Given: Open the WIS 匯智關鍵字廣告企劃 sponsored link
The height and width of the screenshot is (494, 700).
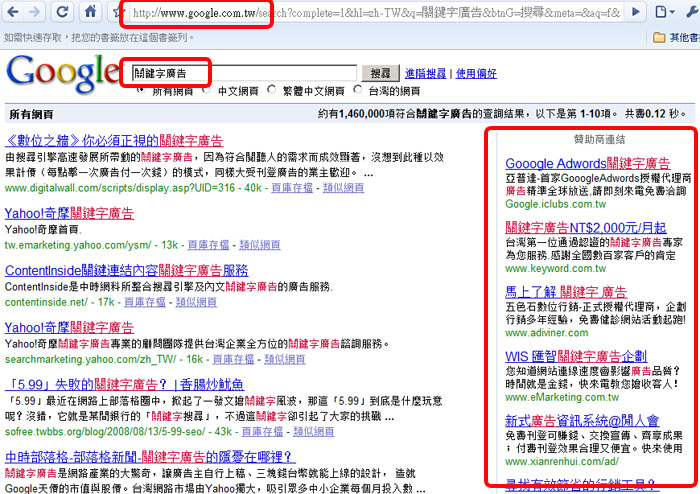Looking at the screenshot, I should coord(576,356).
